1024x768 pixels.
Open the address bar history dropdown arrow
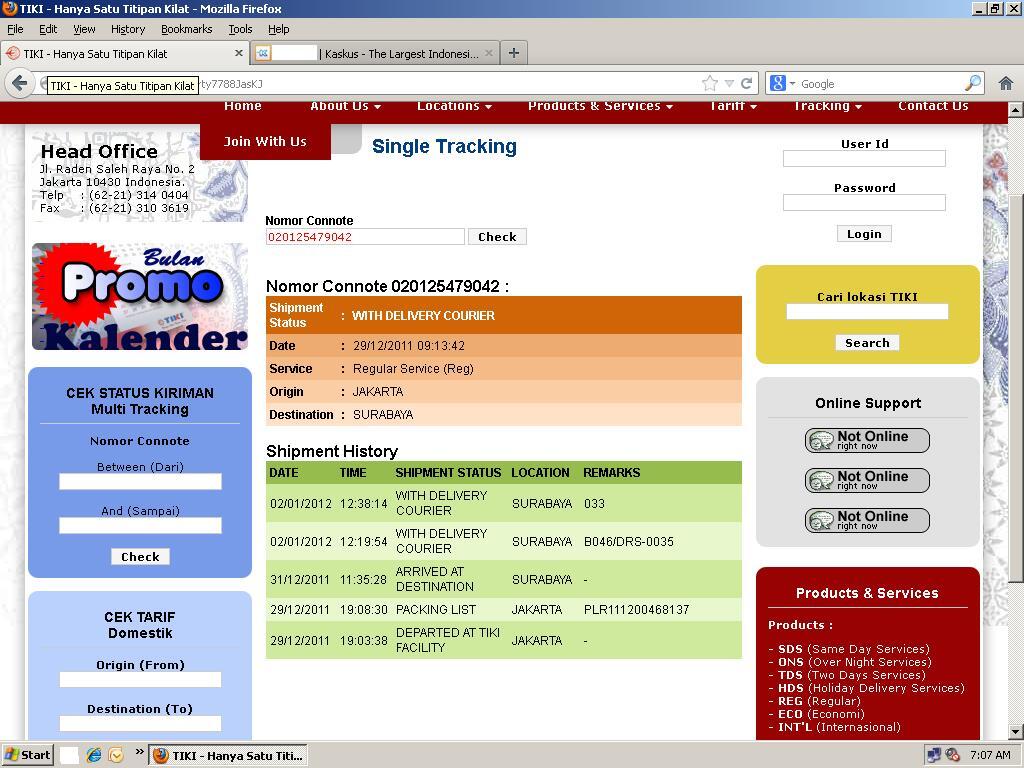point(729,84)
